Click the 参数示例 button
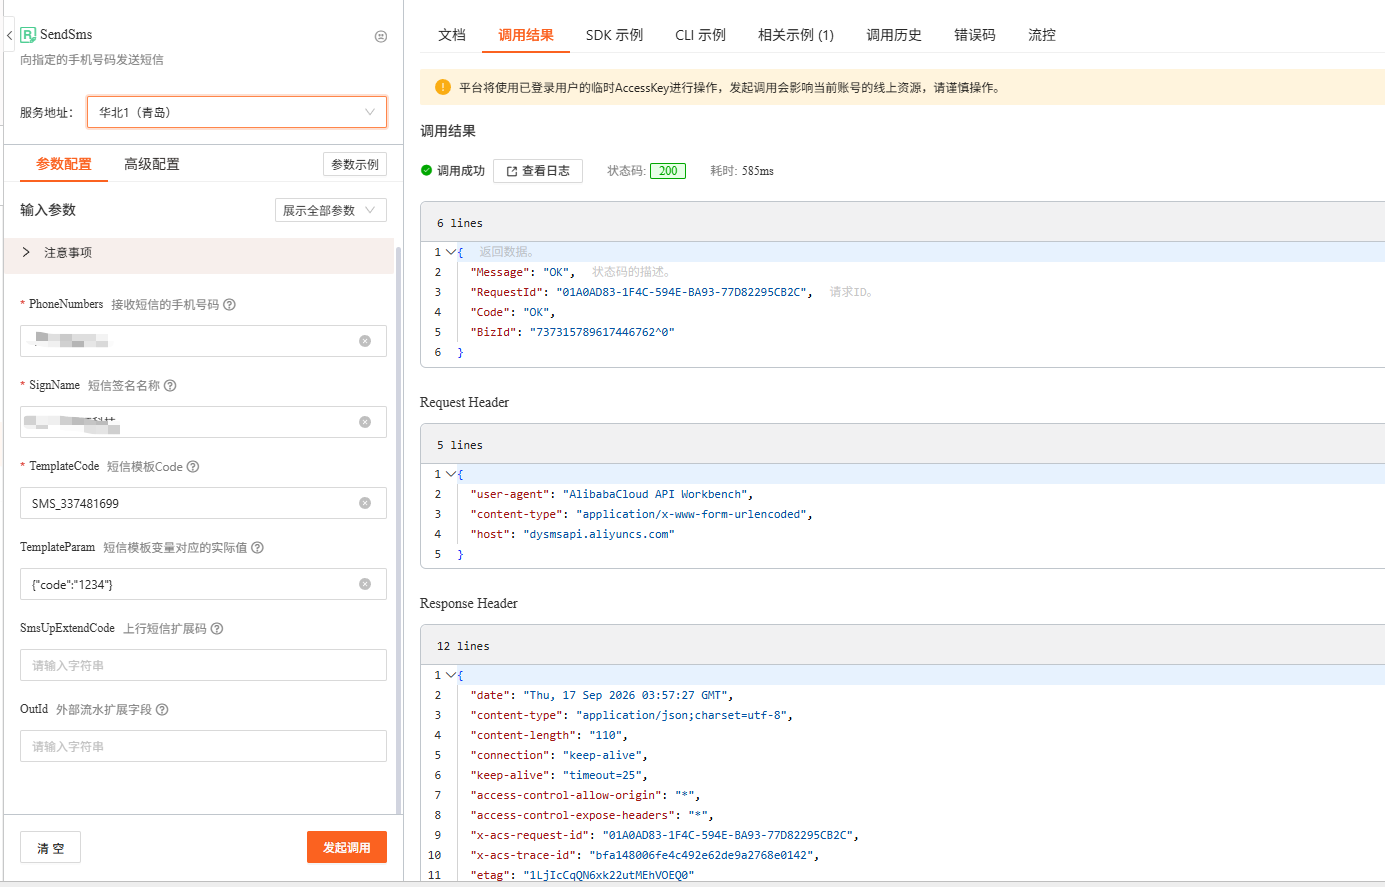Viewport: 1385px width, 887px height. click(355, 164)
